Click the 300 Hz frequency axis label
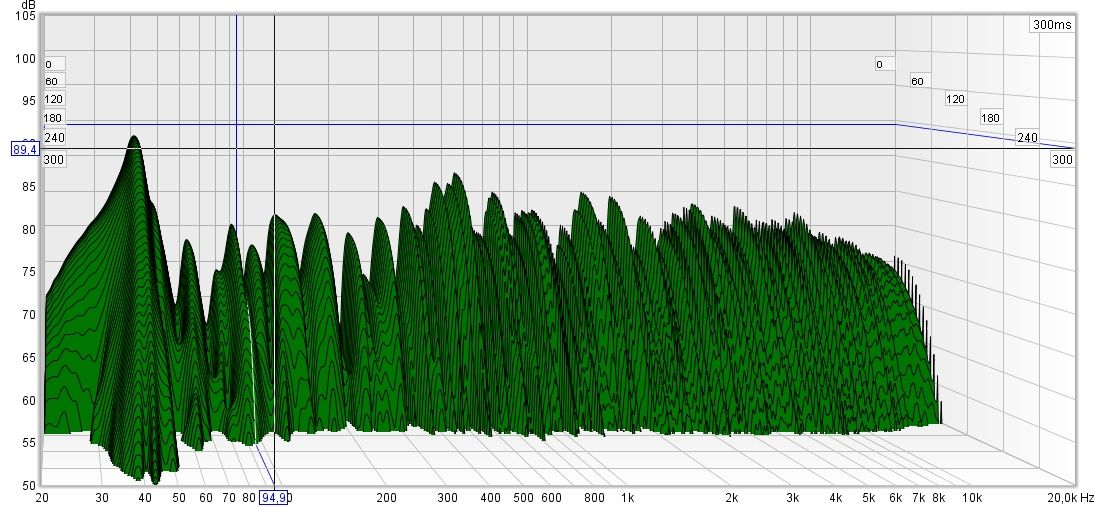Screen dimensions: 1095x507 (x=448, y=498)
